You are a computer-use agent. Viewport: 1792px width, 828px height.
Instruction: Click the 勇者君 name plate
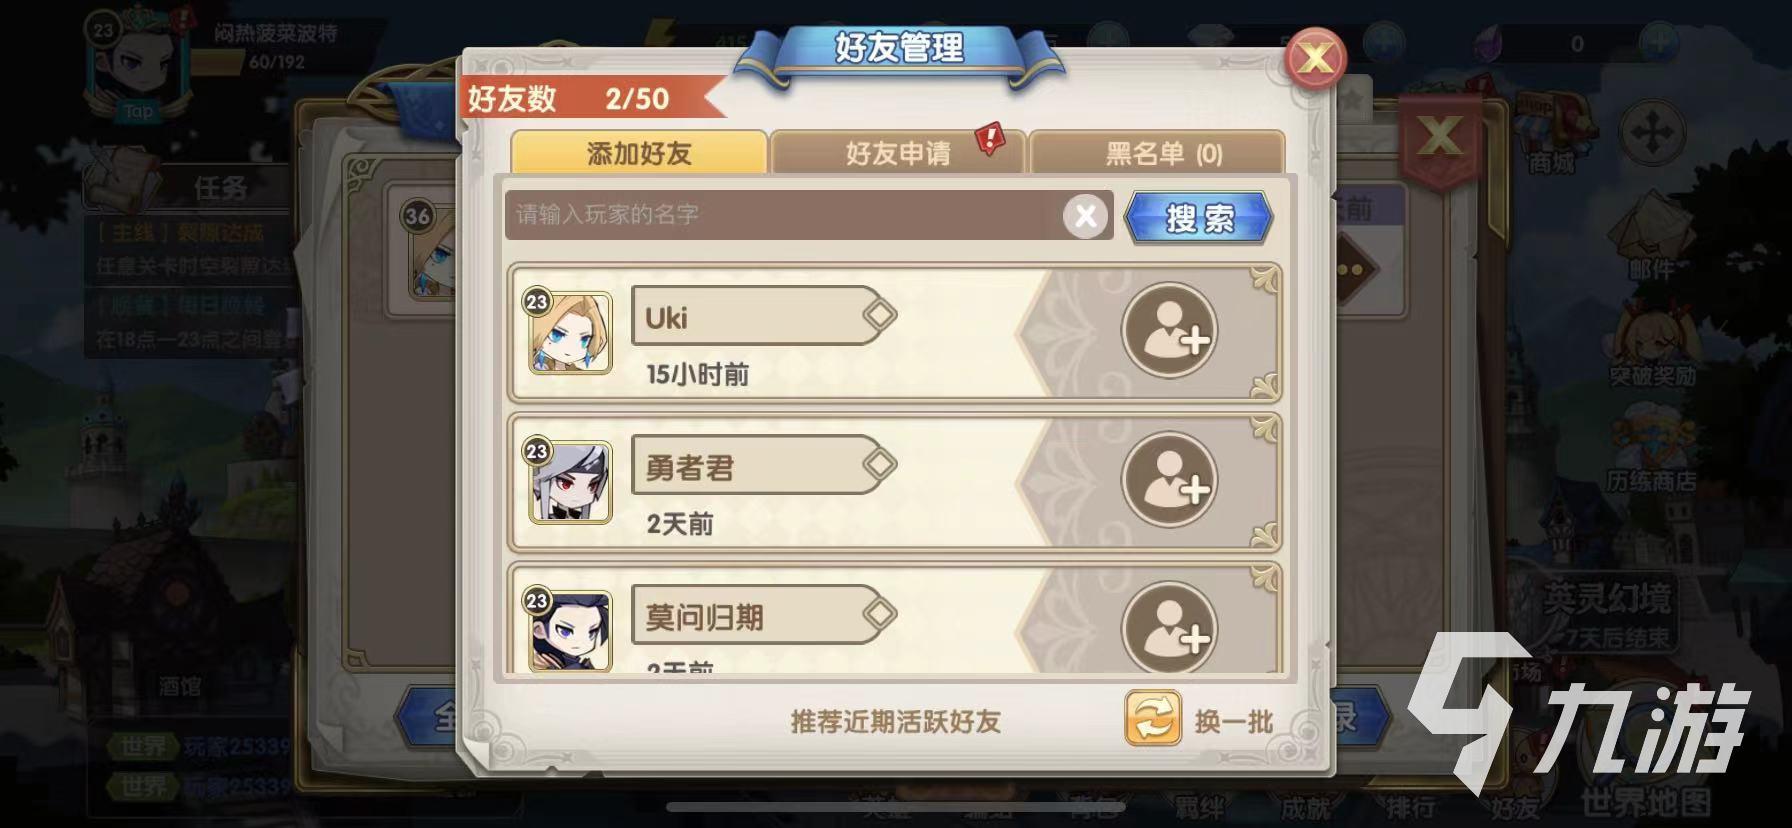point(764,465)
